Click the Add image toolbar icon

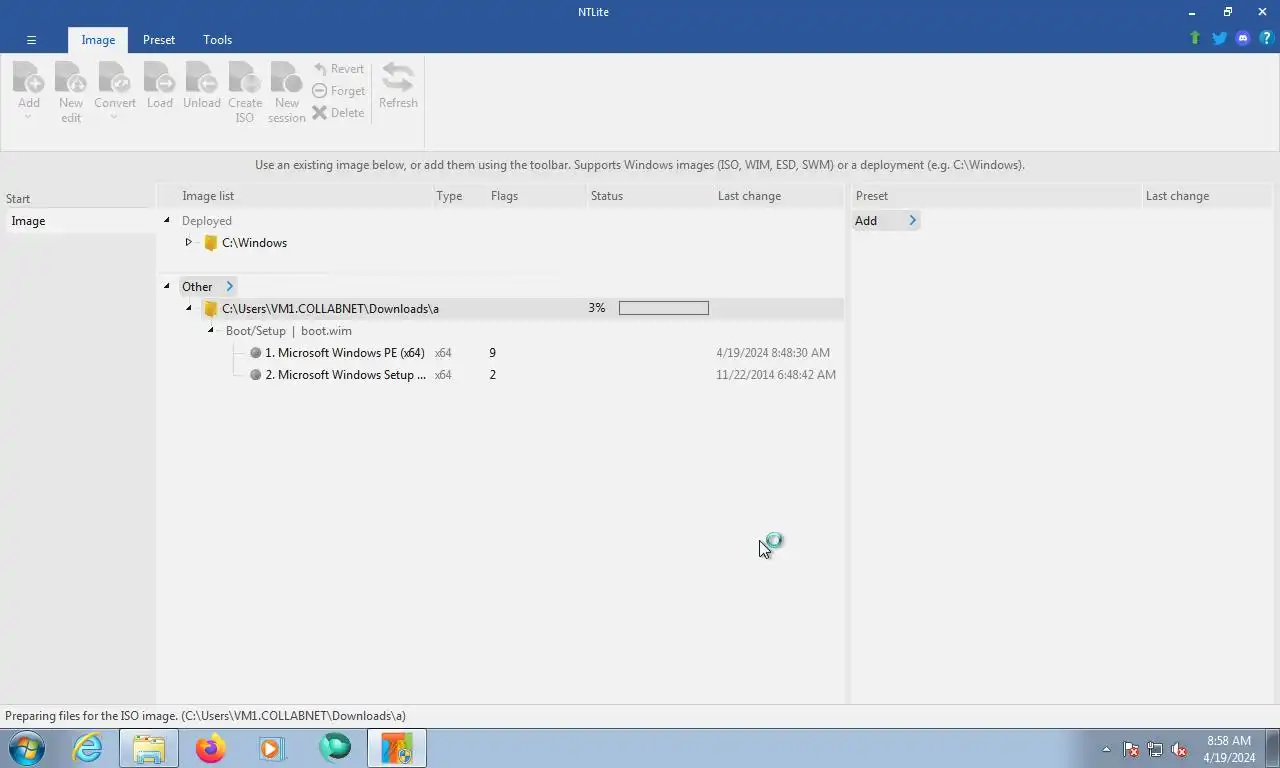[28, 78]
